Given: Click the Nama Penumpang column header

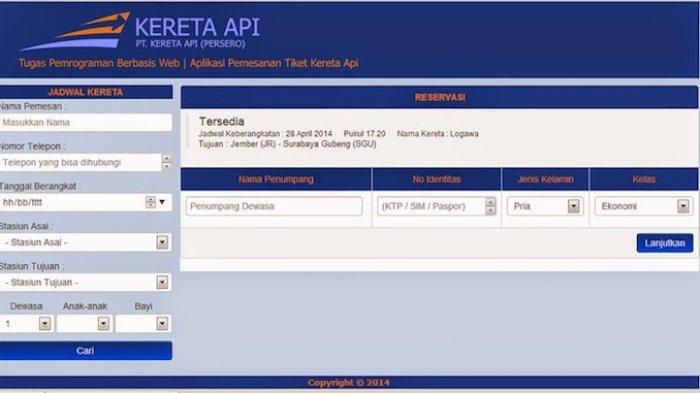Looking at the screenshot, I should click(x=276, y=179).
